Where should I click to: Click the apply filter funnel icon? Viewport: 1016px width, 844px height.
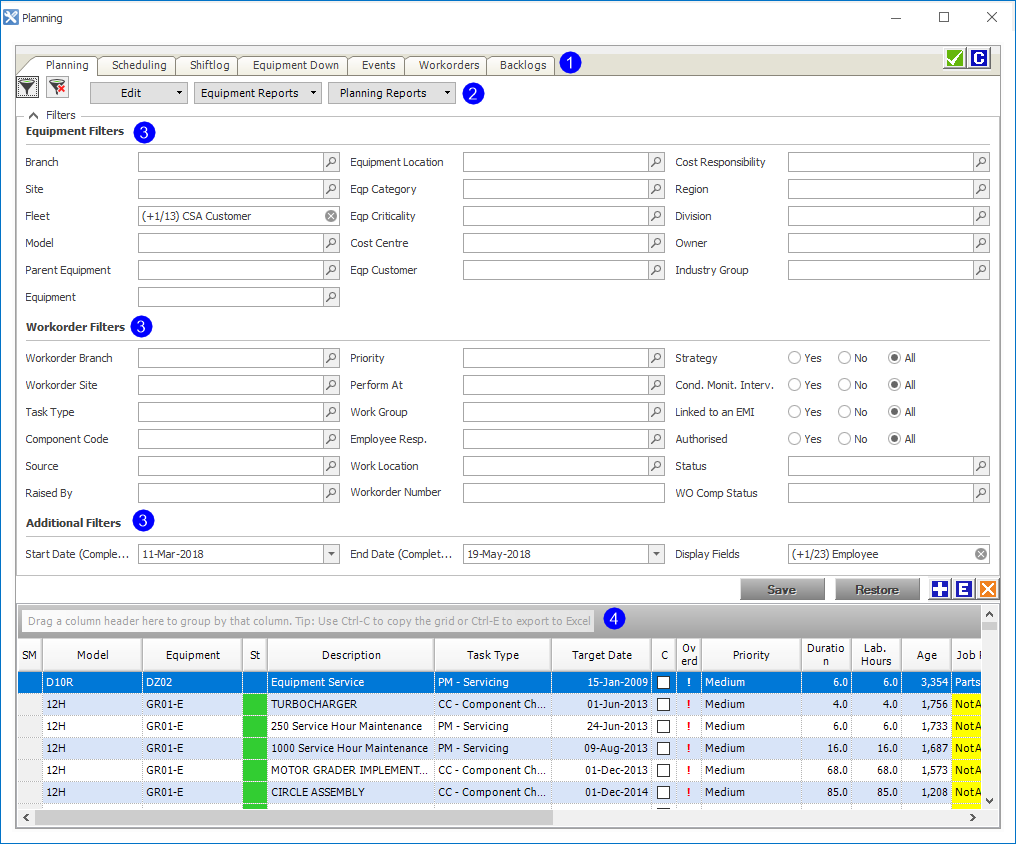pyautogui.click(x=28, y=88)
